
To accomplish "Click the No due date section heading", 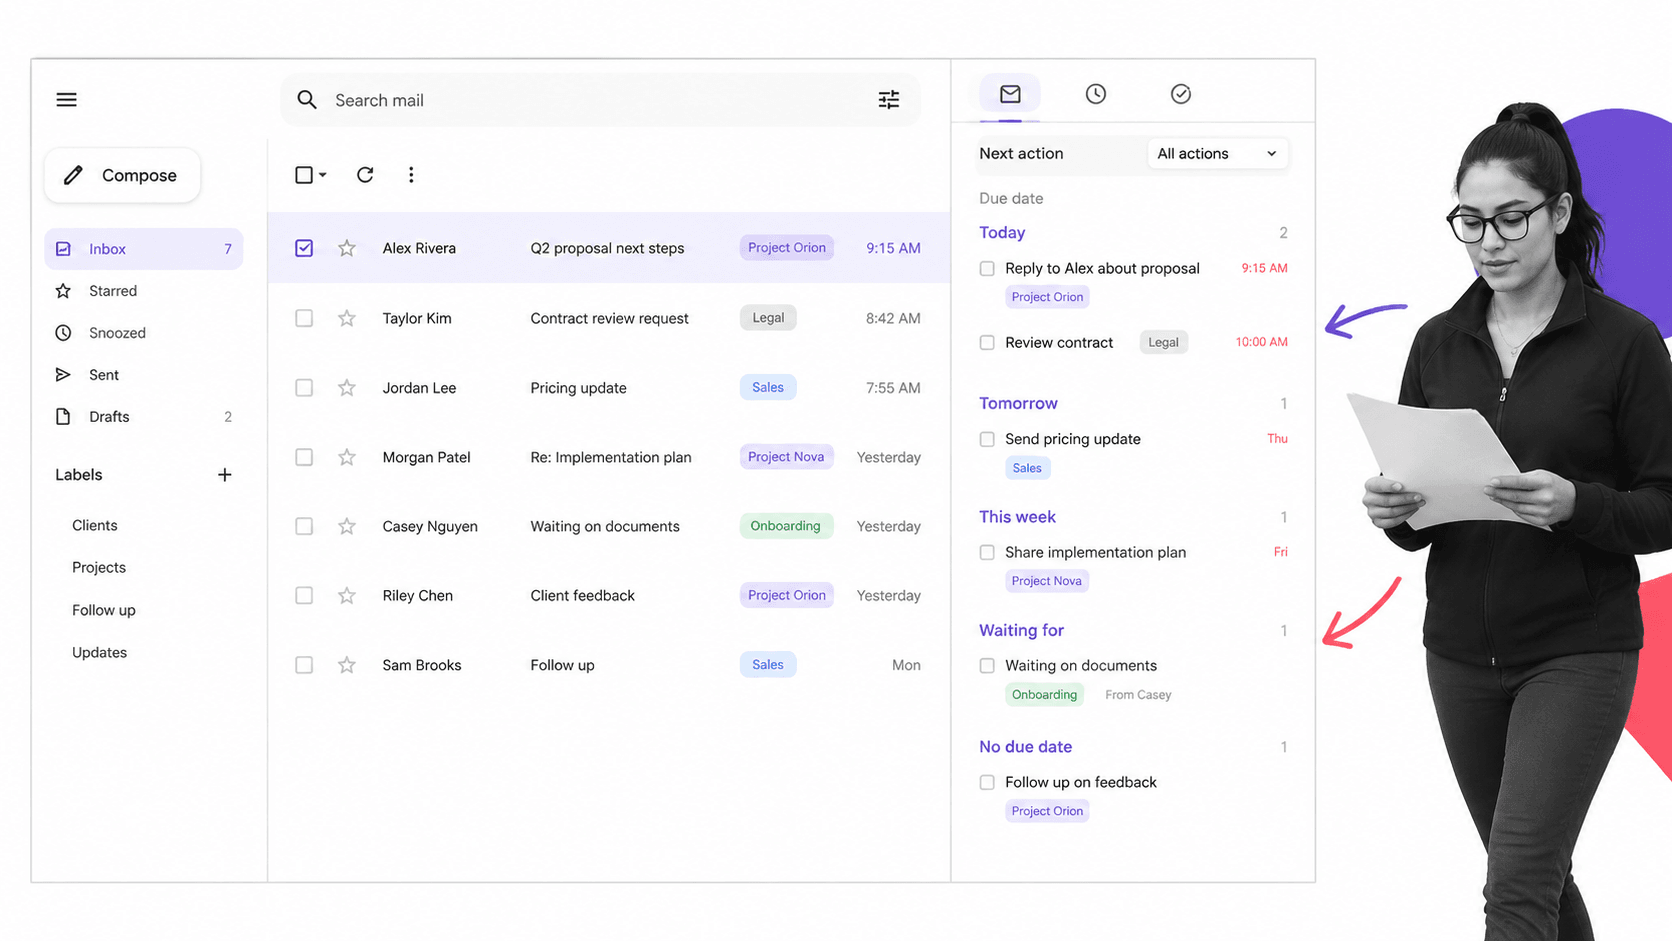I will (1025, 747).
